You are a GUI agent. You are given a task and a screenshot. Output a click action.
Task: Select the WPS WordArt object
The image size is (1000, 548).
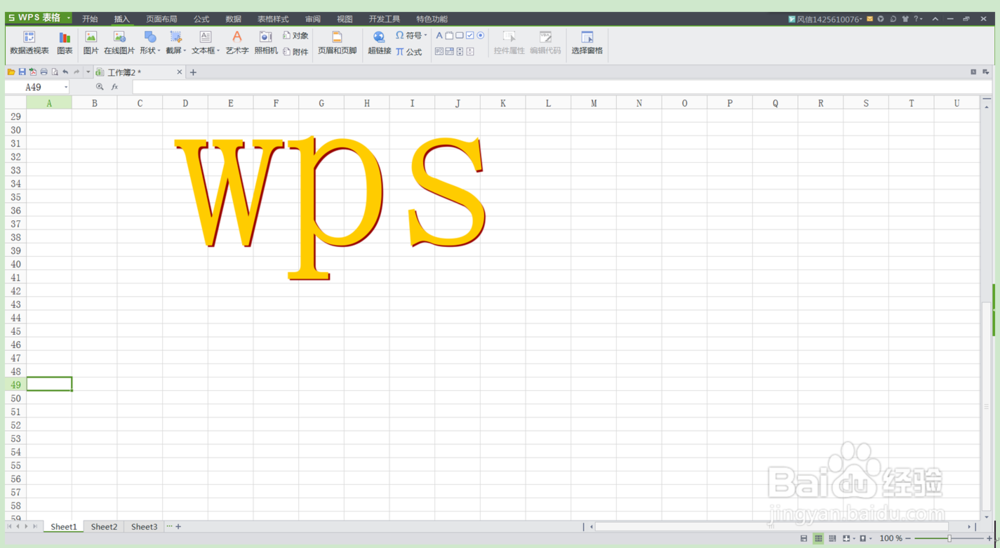(330, 207)
